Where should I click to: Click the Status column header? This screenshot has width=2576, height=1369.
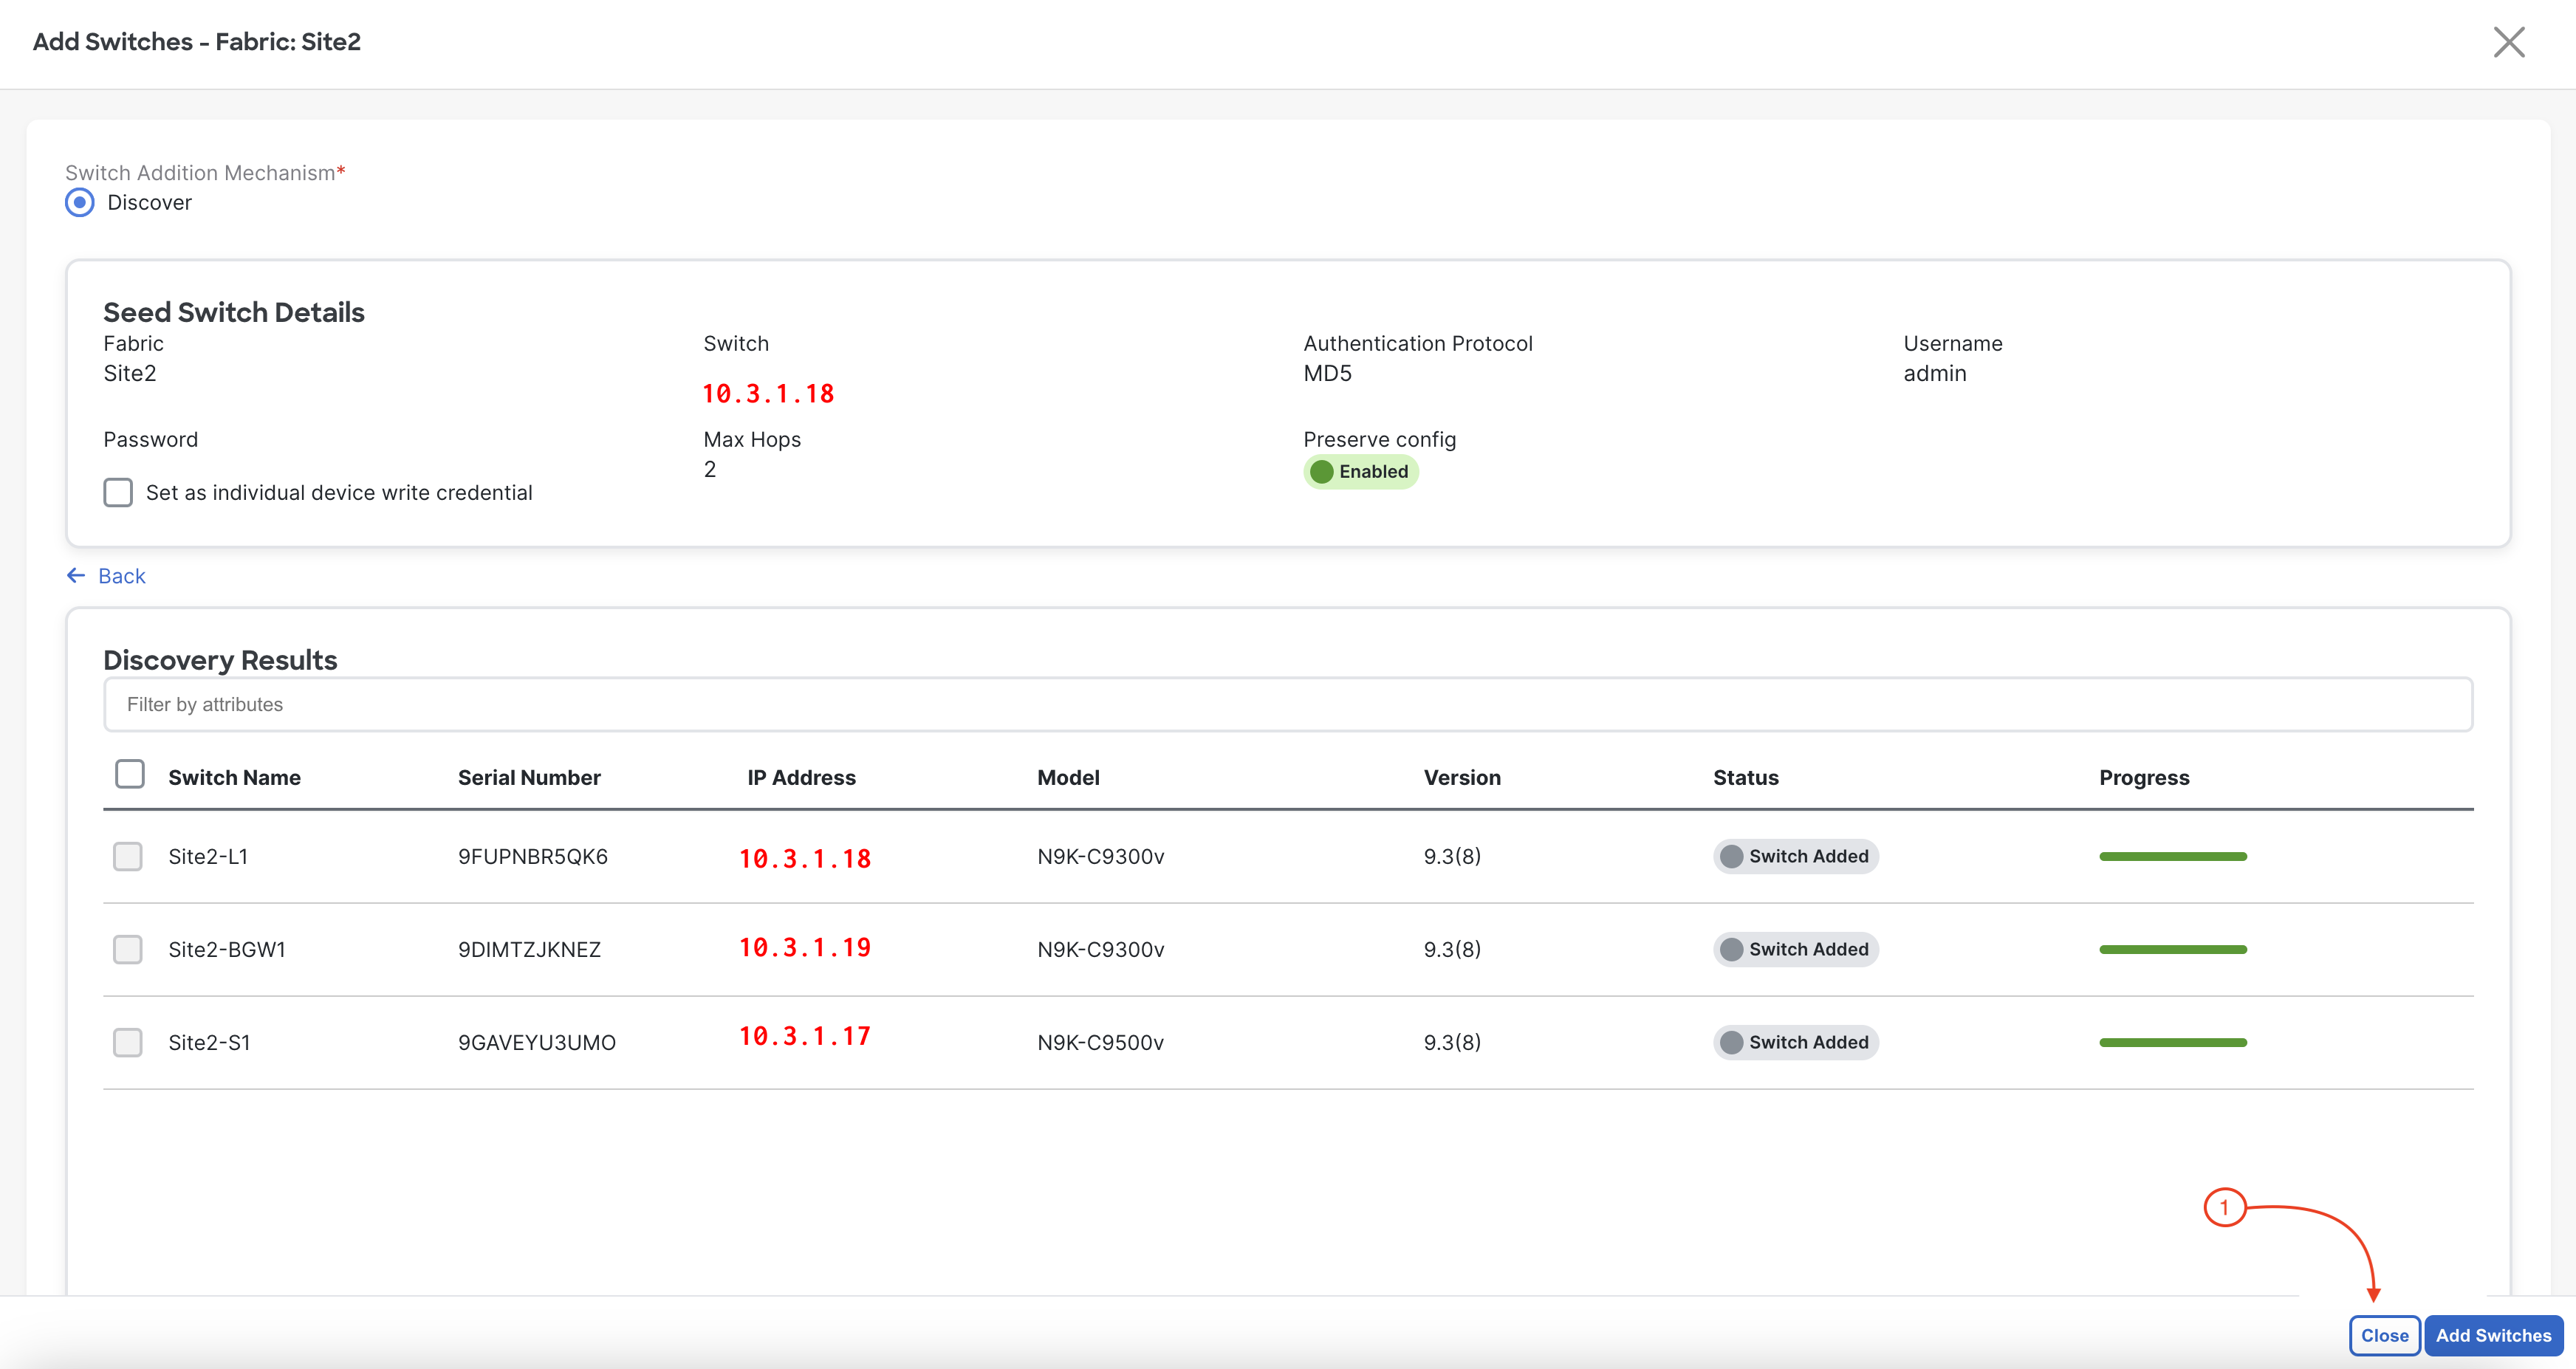click(1745, 777)
